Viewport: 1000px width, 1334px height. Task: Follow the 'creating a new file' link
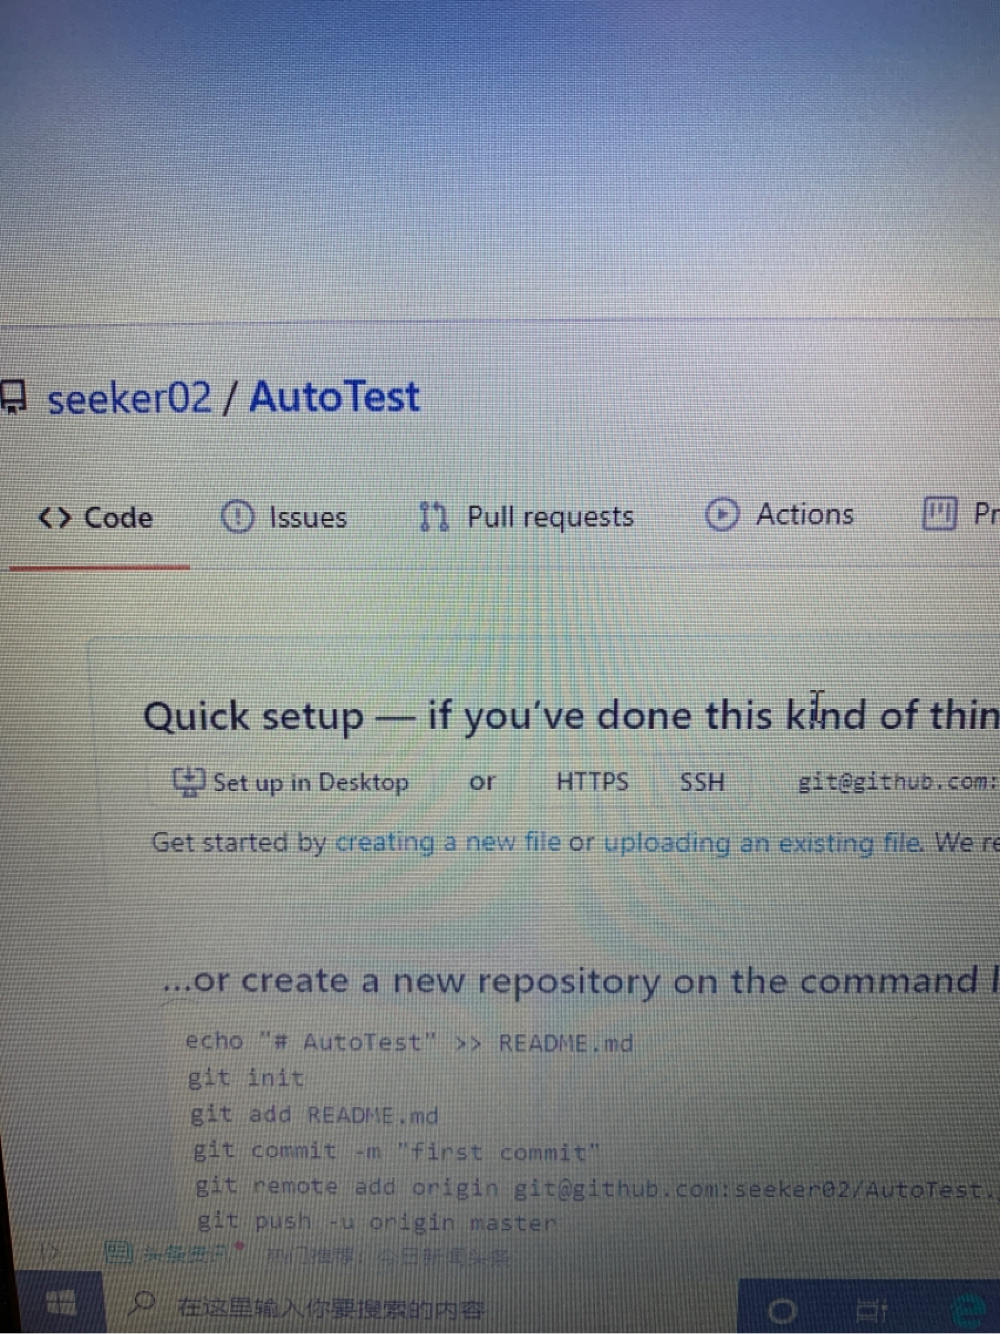click(x=448, y=843)
